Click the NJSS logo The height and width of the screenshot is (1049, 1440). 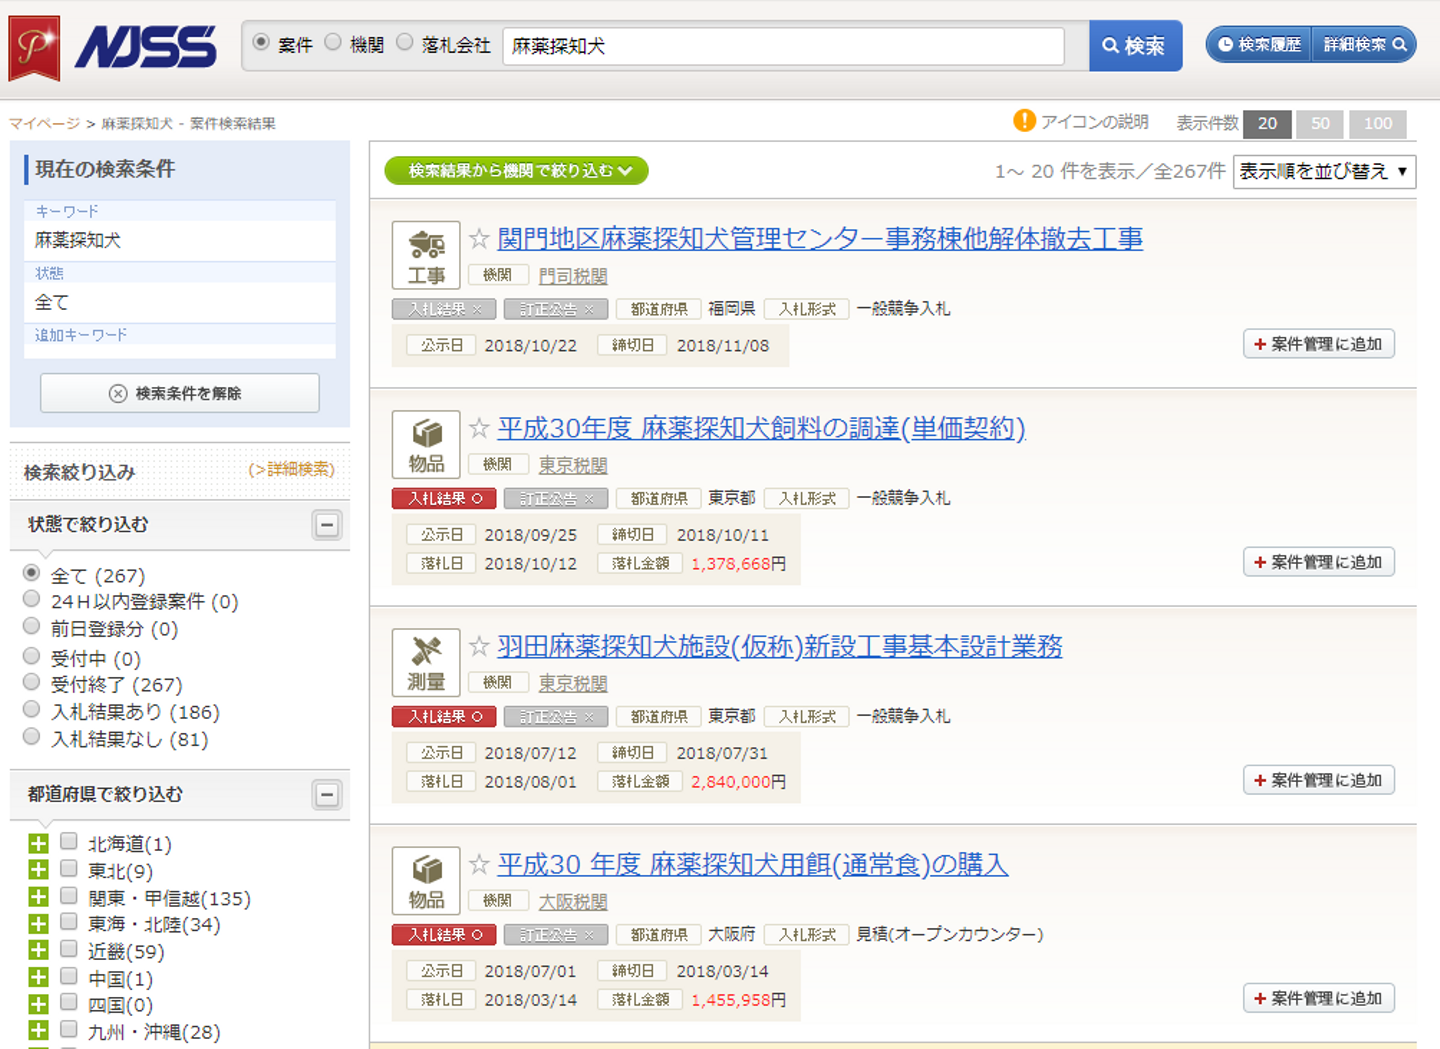[146, 47]
